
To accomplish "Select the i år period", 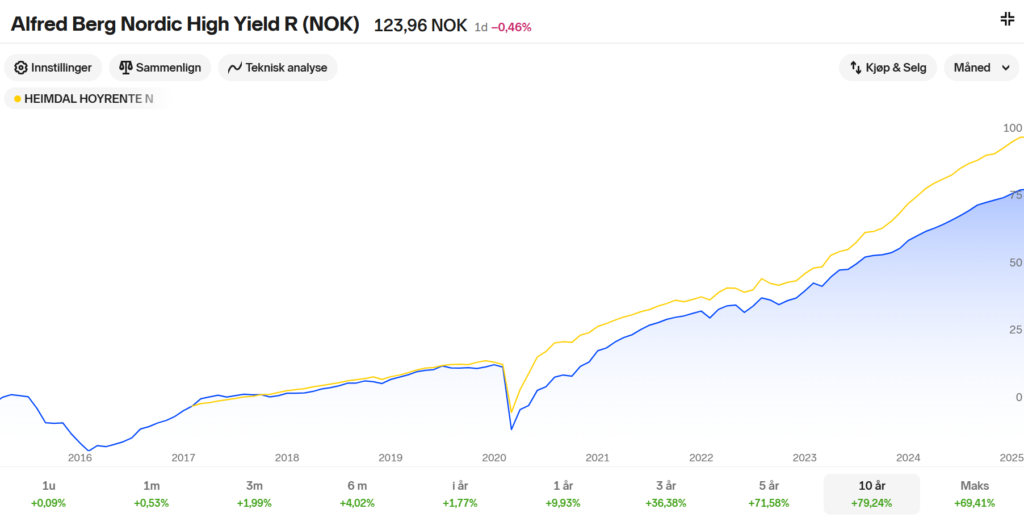I will (460, 494).
